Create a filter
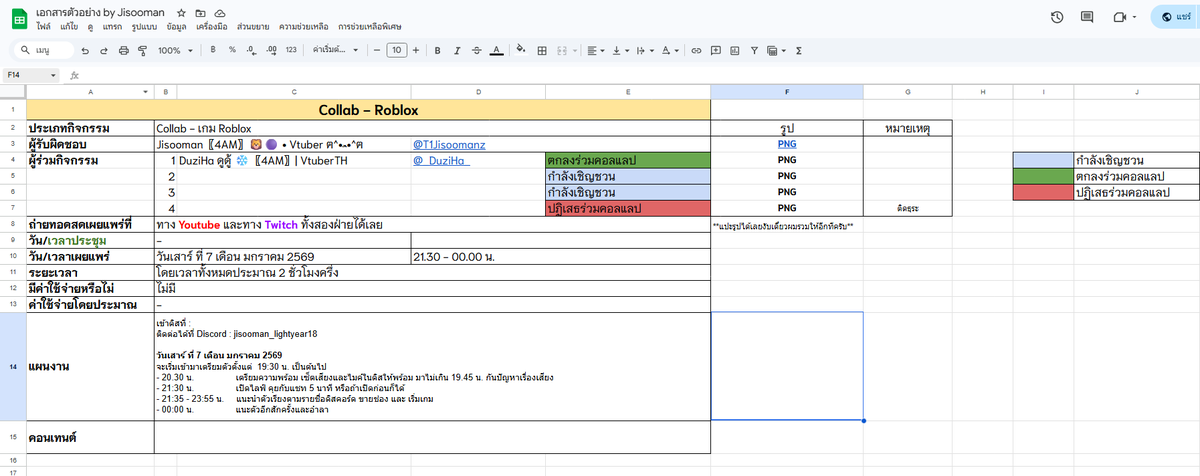 pyautogui.click(x=754, y=50)
